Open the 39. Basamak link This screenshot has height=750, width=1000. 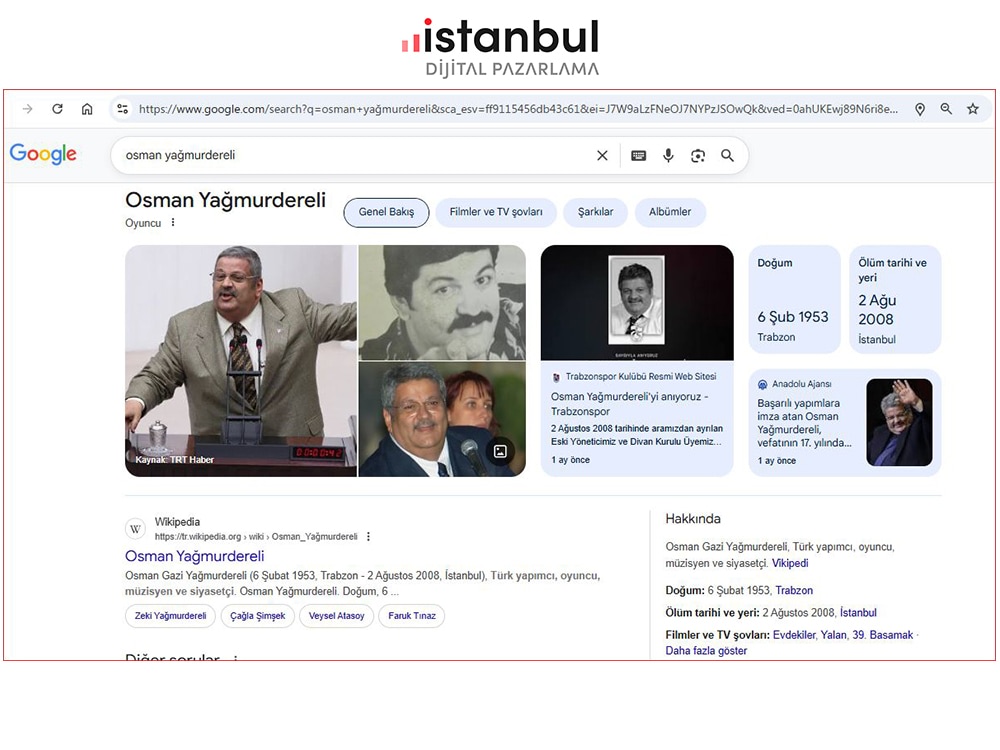click(x=883, y=635)
